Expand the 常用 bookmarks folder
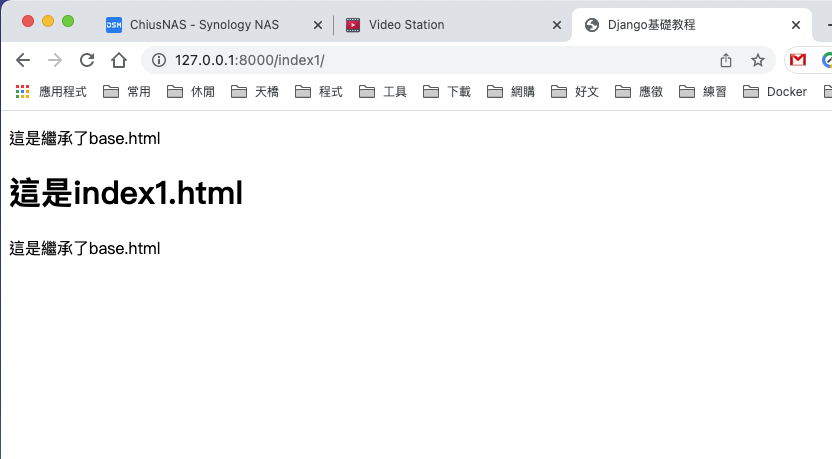This screenshot has height=459, width=832. [x=127, y=92]
